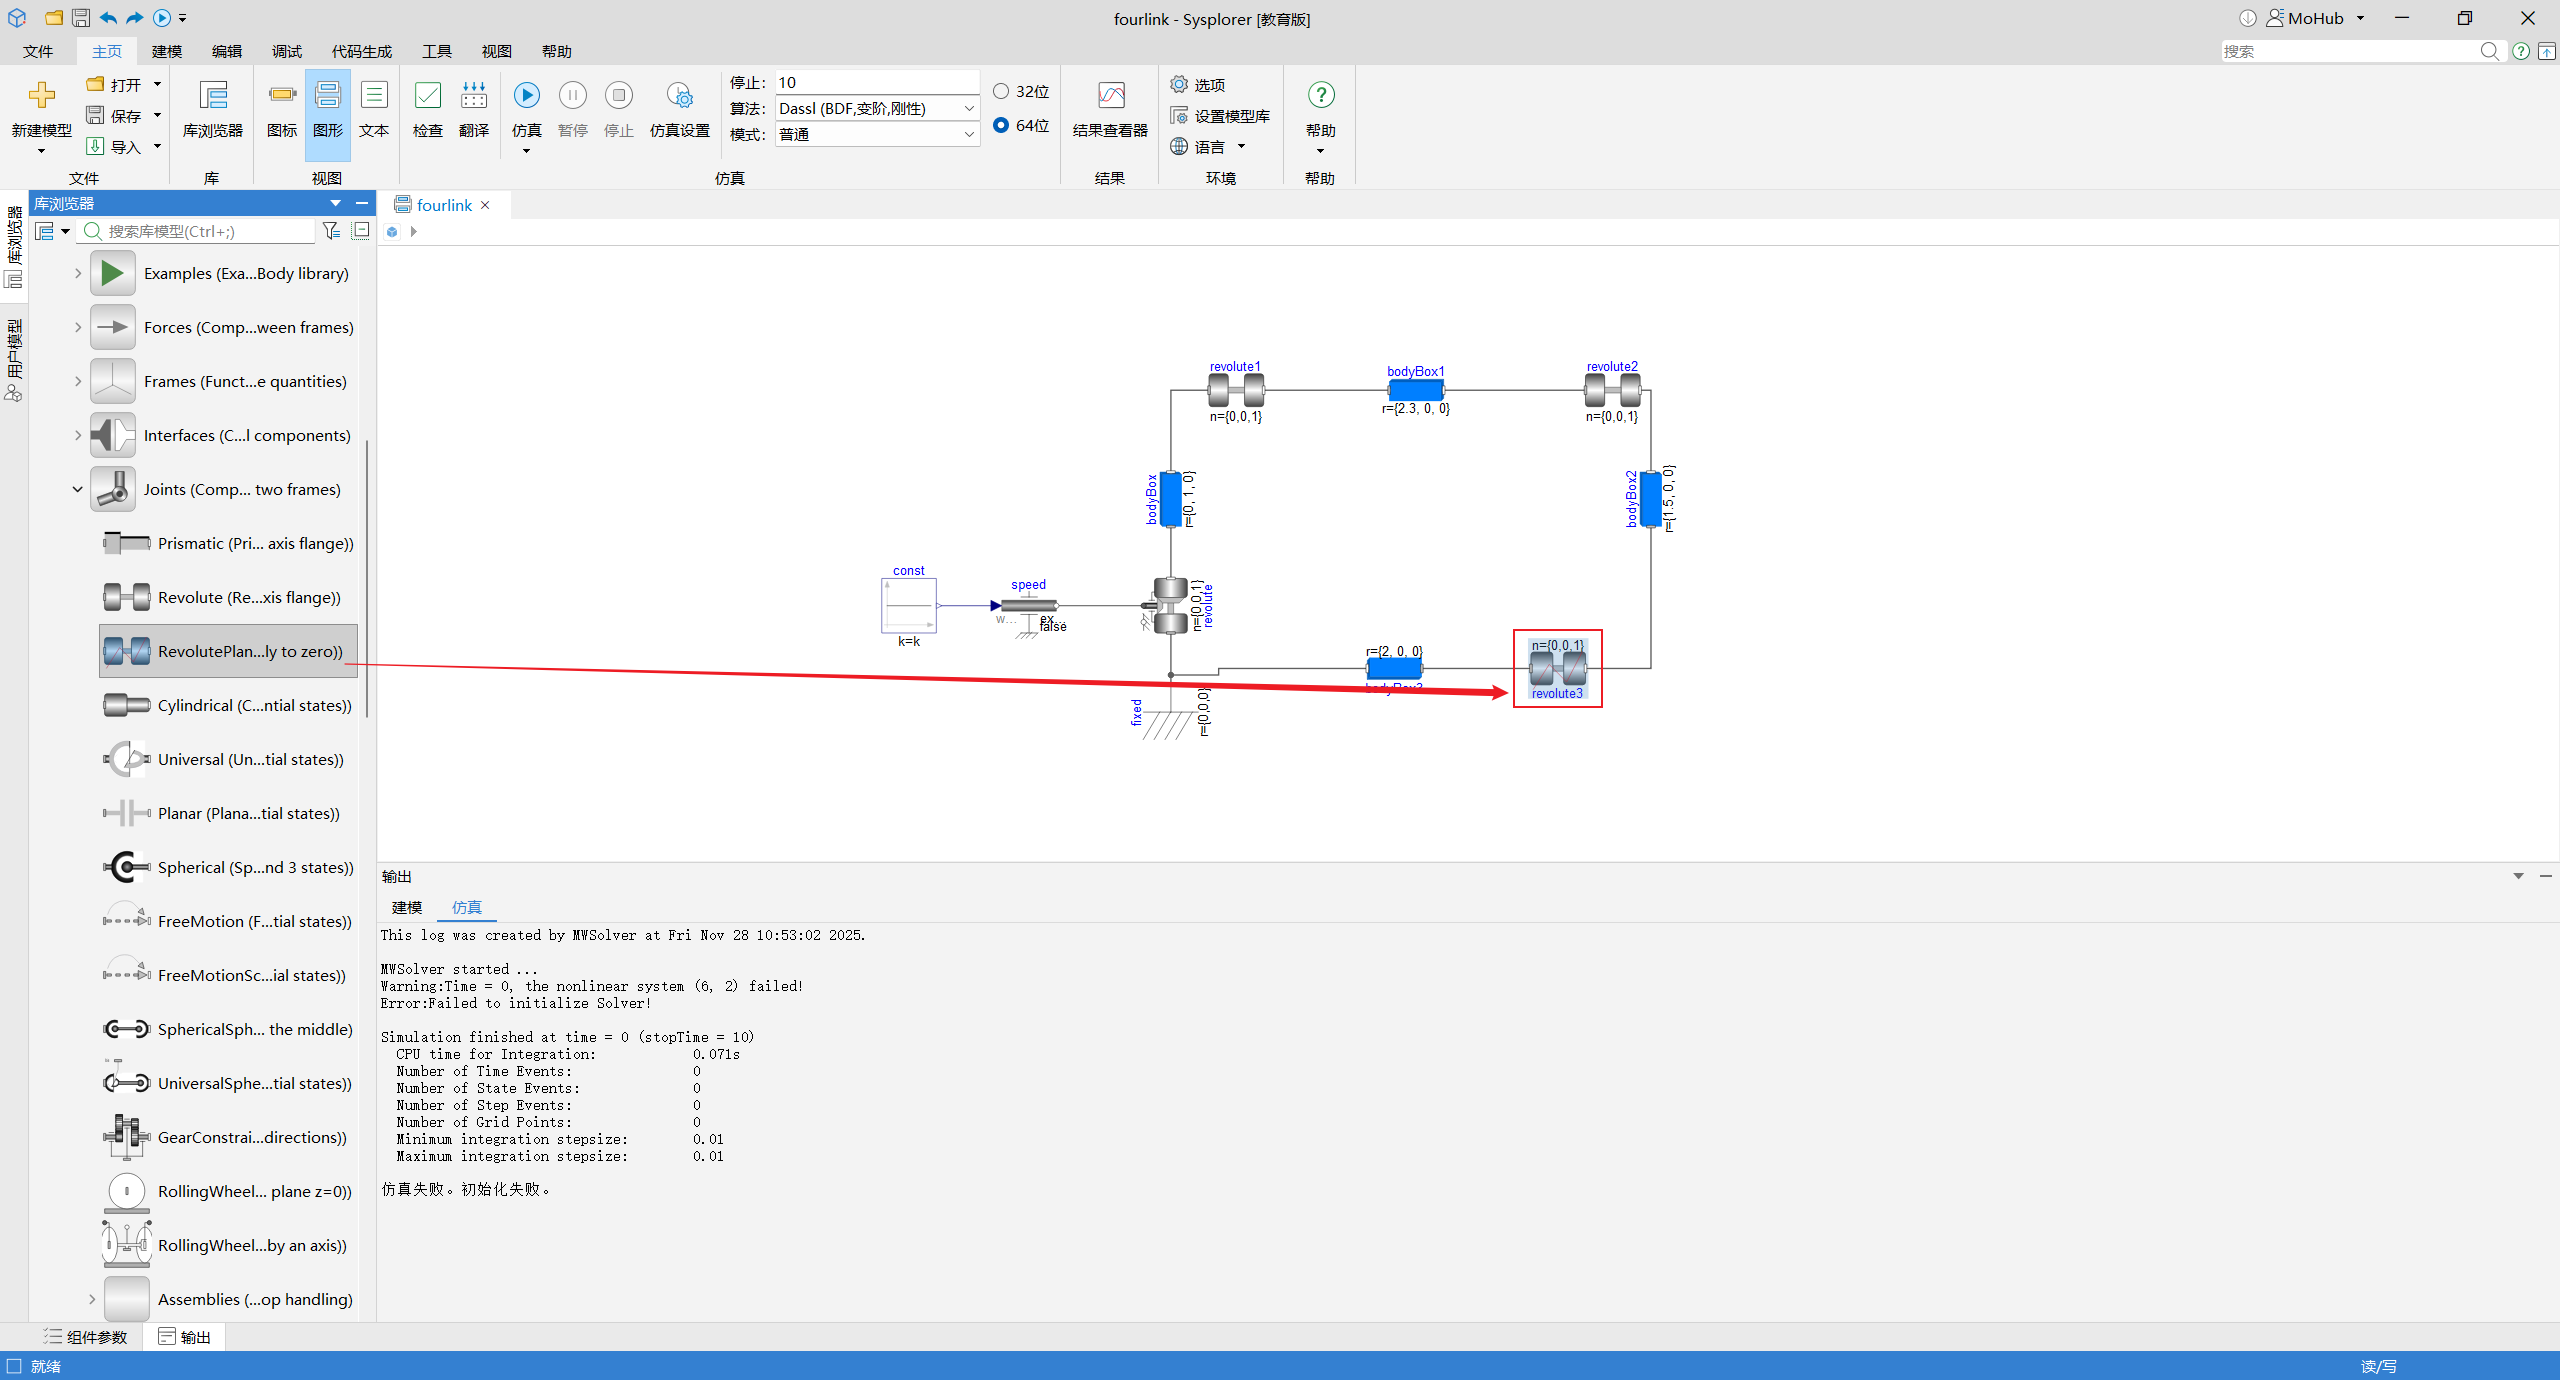Expand the Forces library tree node
Image resolution: width=2560 pixels, height=1380 pixels.
[x=78, y=327]
